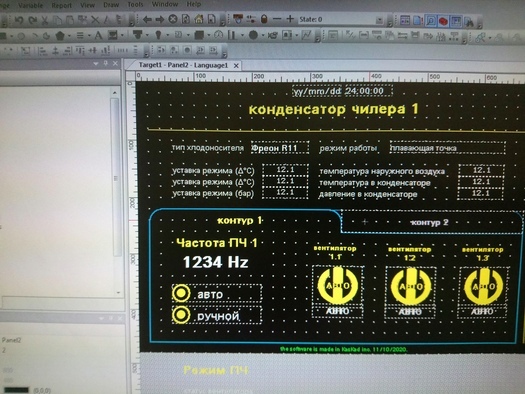
Task: Select the polygon shape tool
Action: [60, 35]
